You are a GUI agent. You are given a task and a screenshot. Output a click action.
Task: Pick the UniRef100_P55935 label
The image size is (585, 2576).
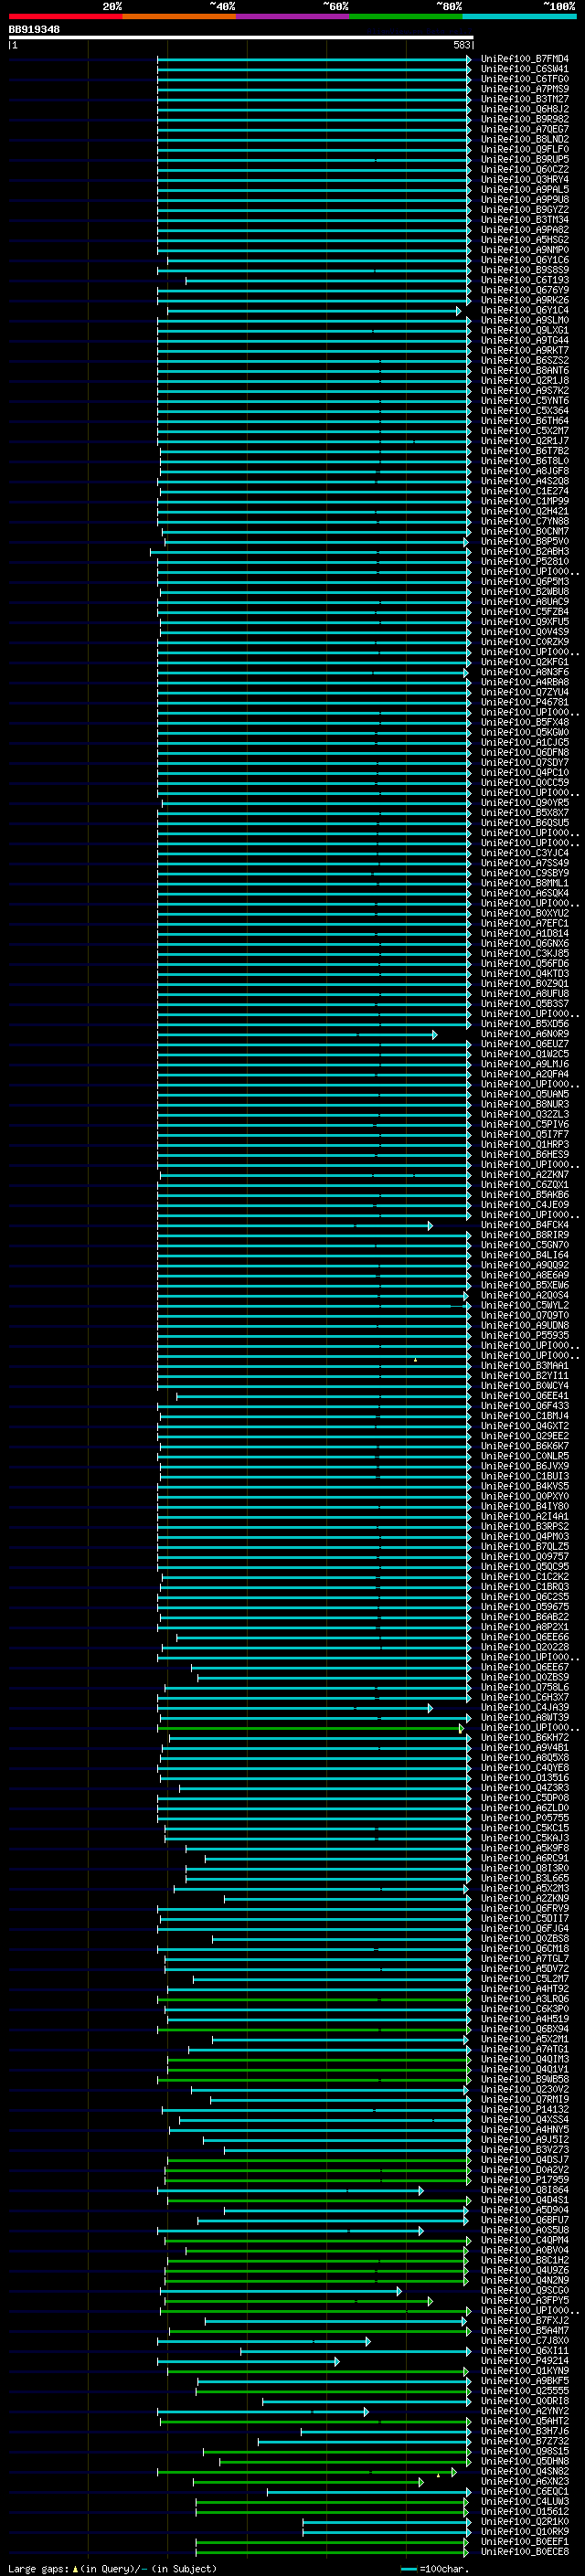click(x=525, y=1336)
